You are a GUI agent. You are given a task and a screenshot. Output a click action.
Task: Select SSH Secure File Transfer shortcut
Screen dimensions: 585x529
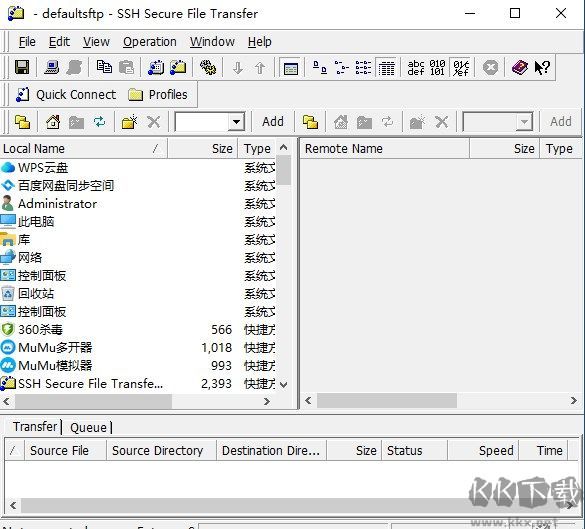tap(82, 384)
